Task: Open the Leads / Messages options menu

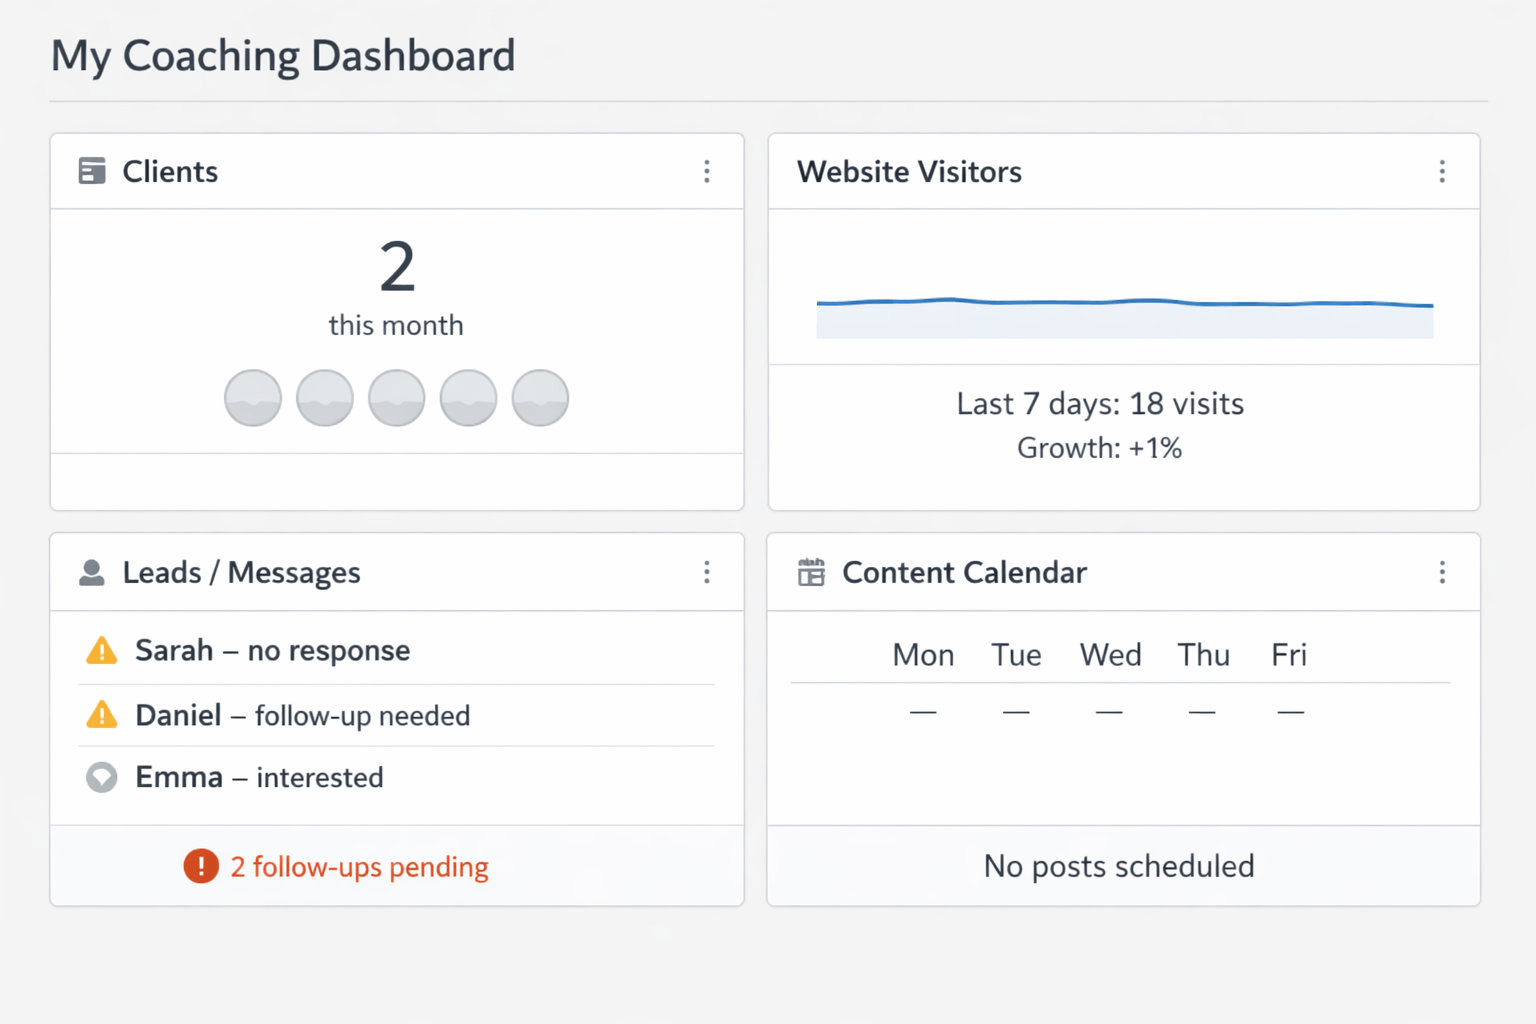Action: 707,572
